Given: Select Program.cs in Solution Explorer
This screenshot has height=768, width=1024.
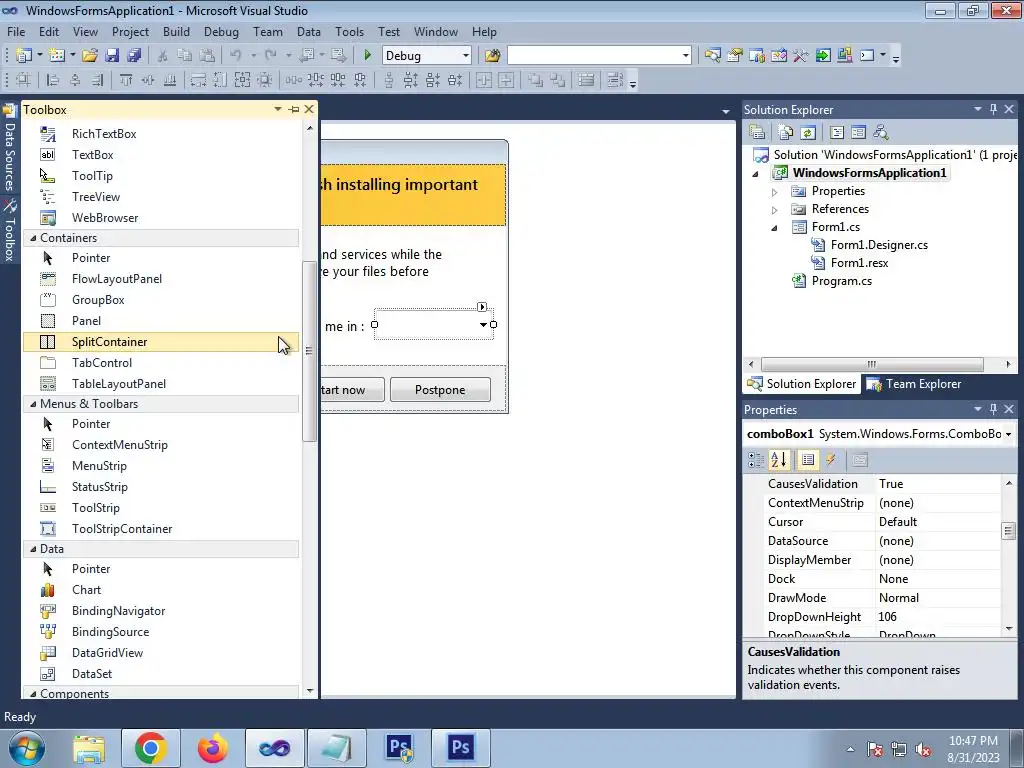Looking at the screenshot, I should [841, 281].
